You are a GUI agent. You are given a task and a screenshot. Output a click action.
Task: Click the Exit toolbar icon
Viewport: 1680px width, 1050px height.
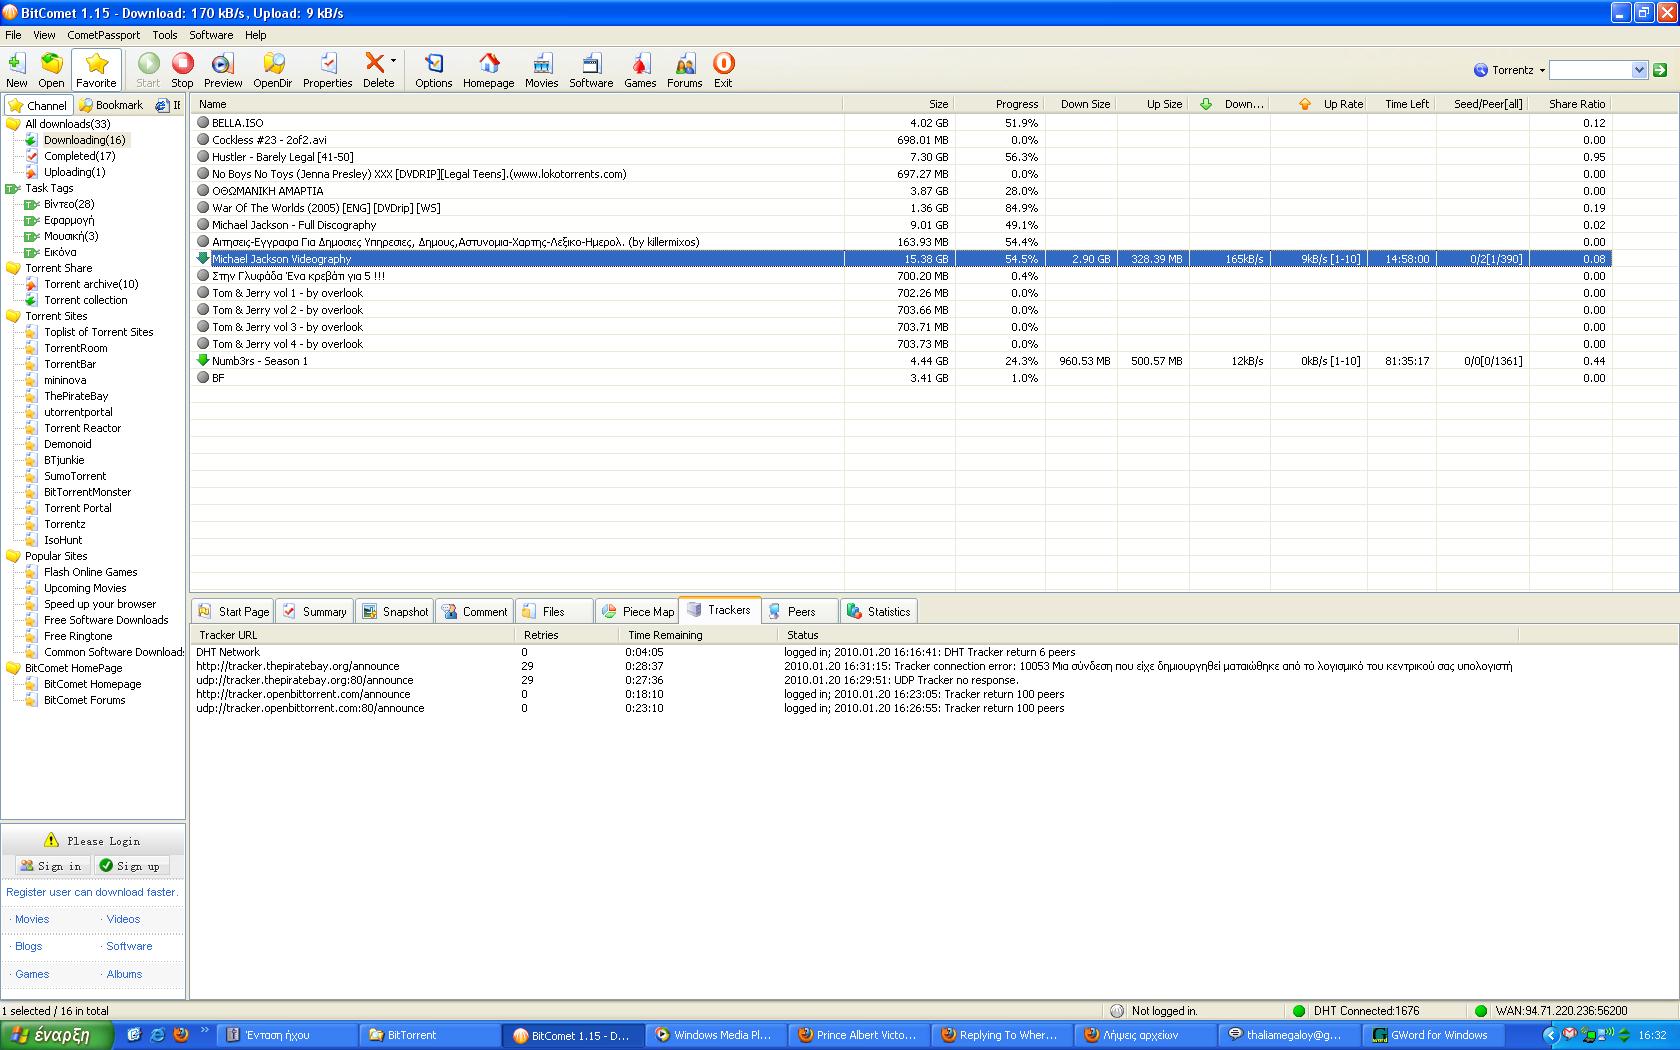coord(723,70)
